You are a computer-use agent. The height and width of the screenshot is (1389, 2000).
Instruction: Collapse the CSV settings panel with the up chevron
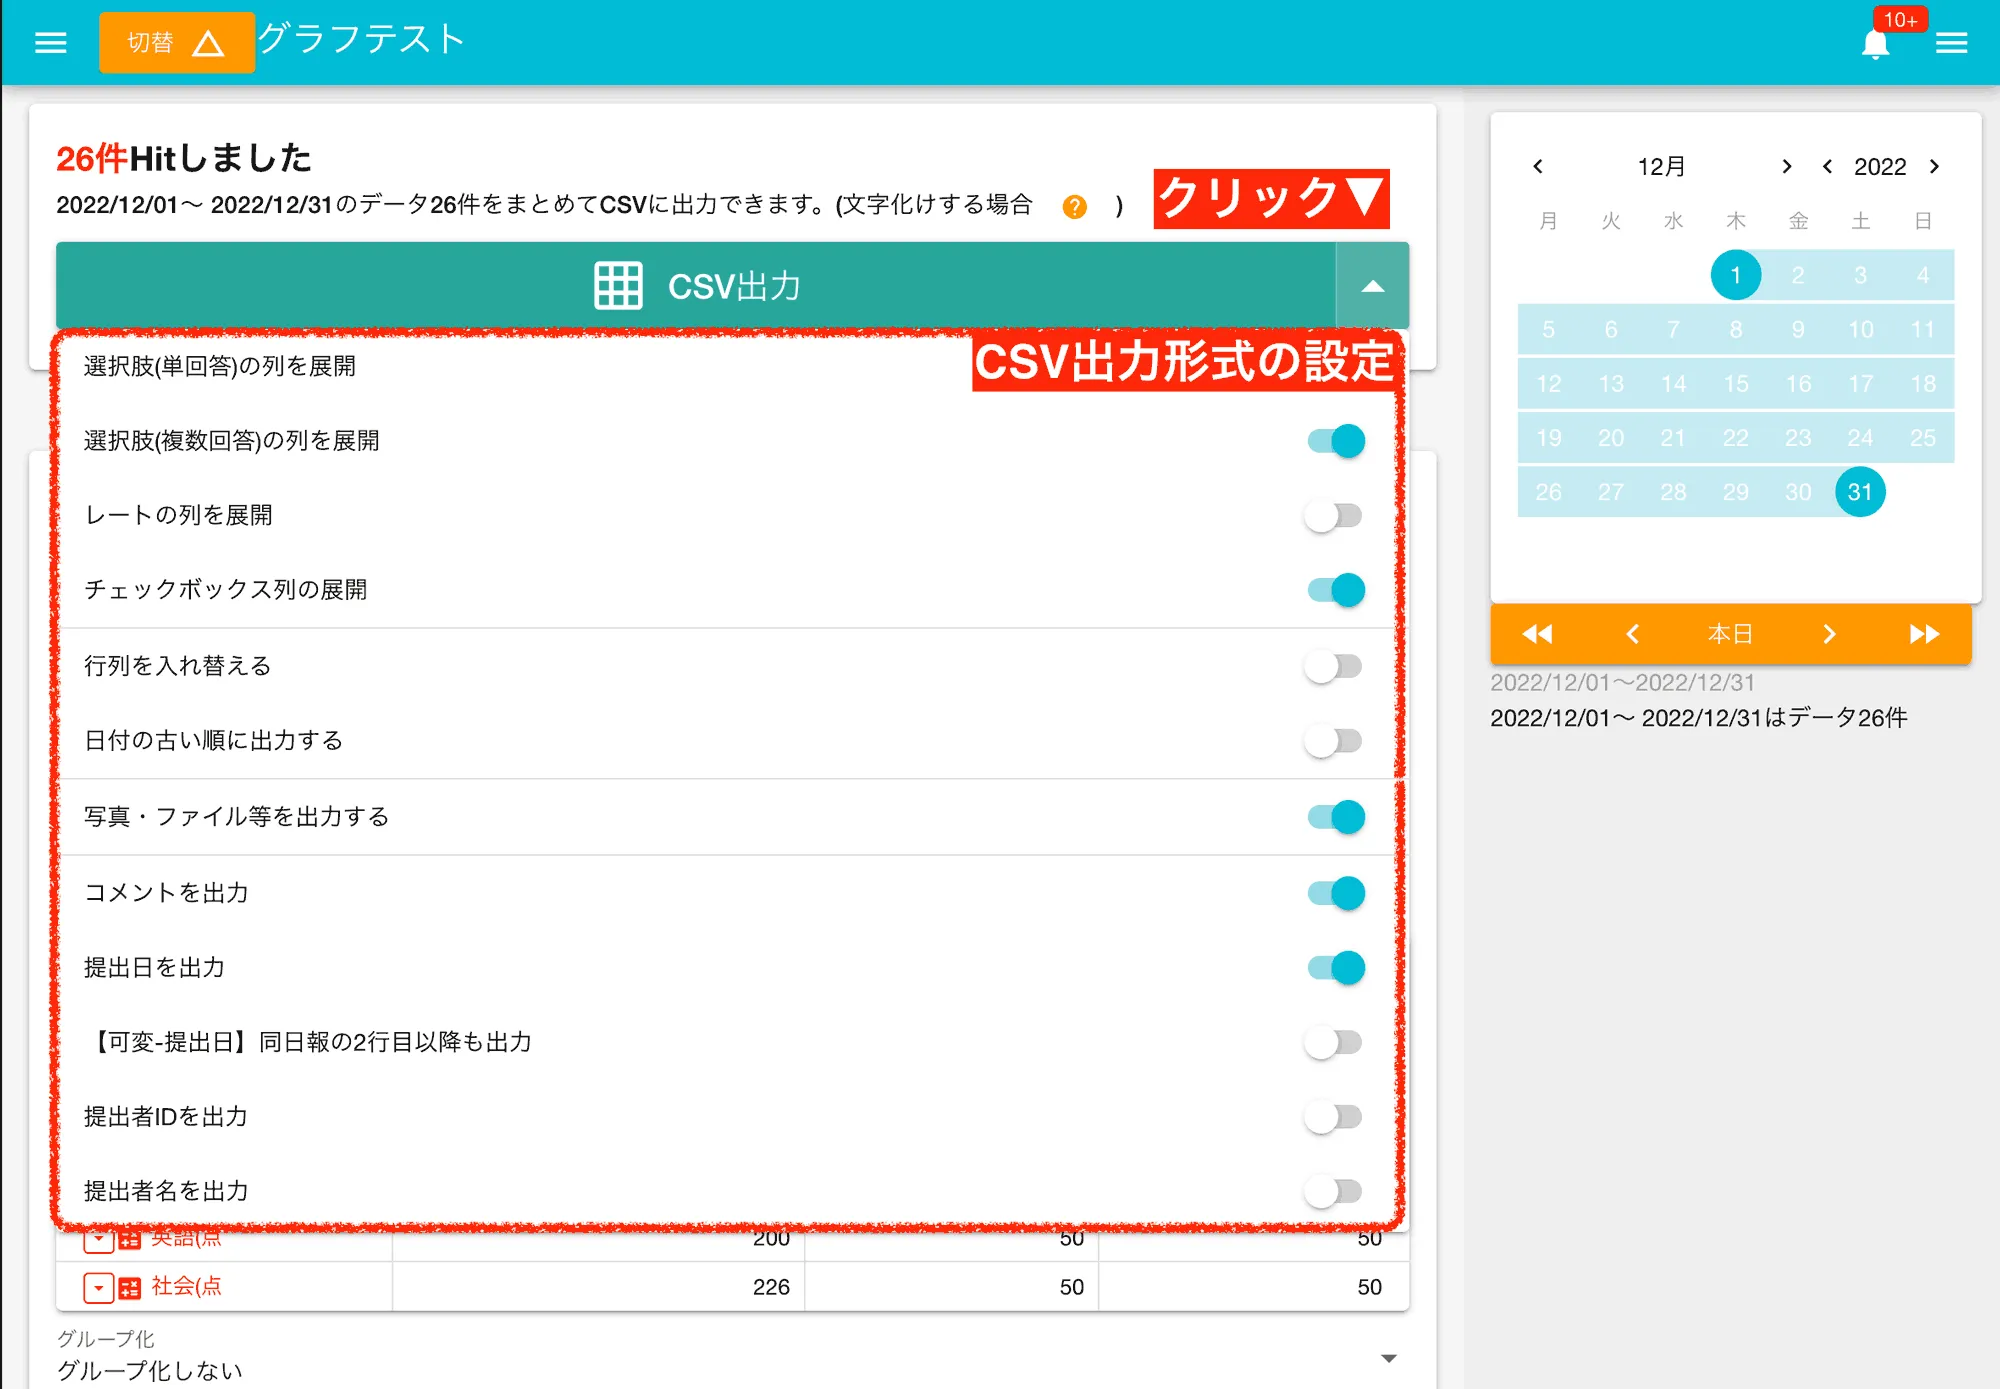click(x=1373, y=285)
